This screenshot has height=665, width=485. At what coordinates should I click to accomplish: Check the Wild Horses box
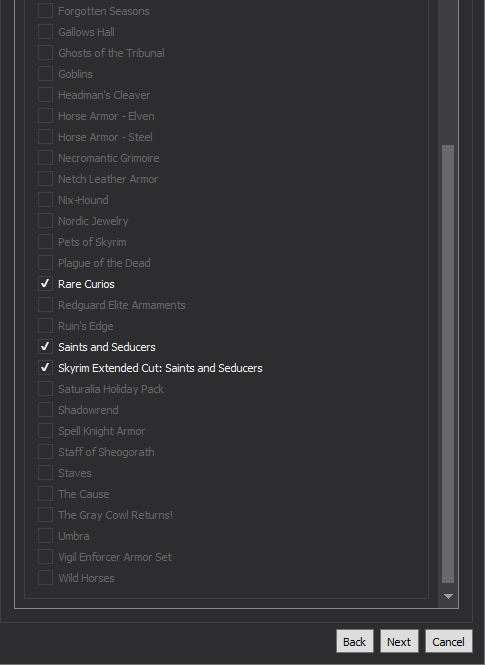tap(45, 578)
